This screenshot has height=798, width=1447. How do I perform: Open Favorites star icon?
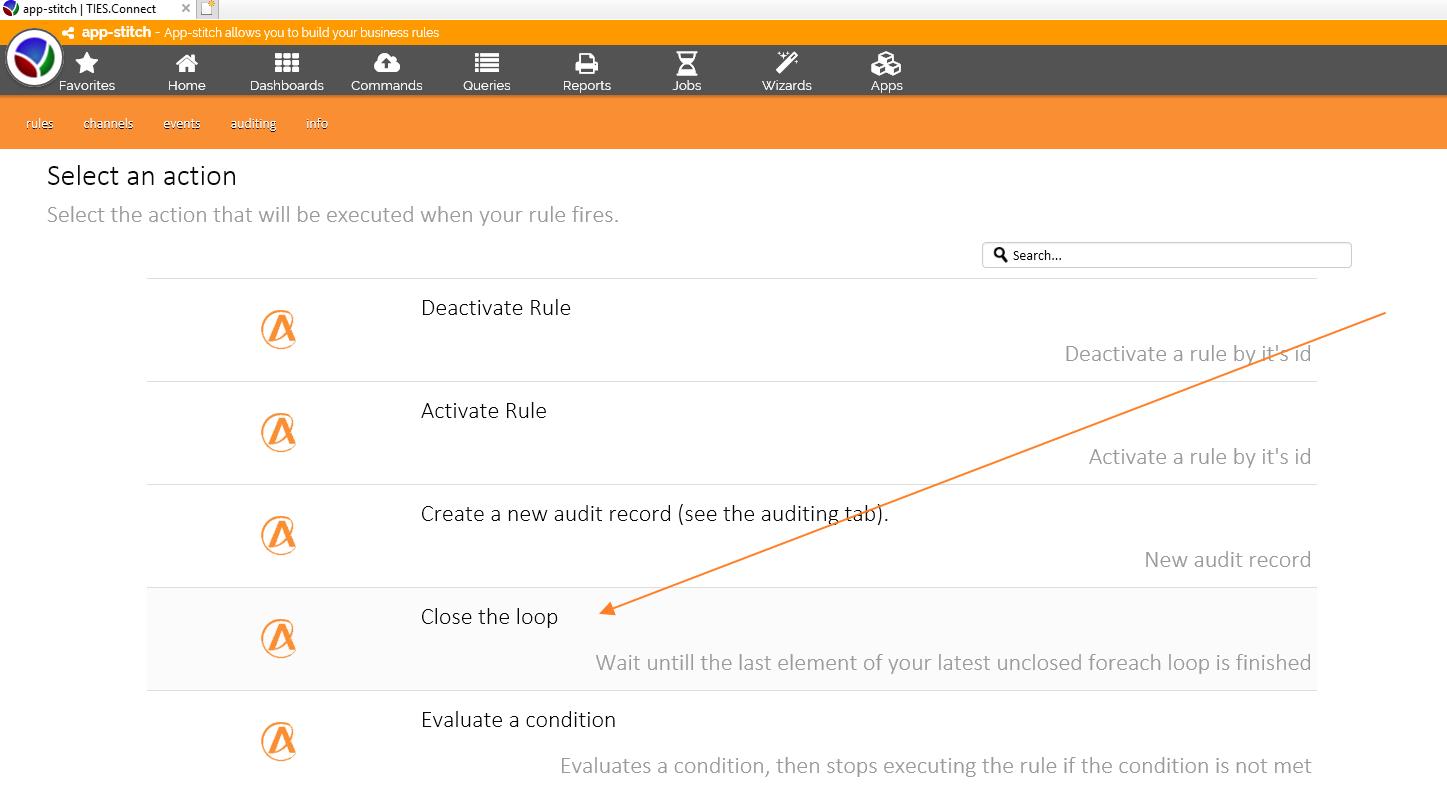tap(87, 65)
